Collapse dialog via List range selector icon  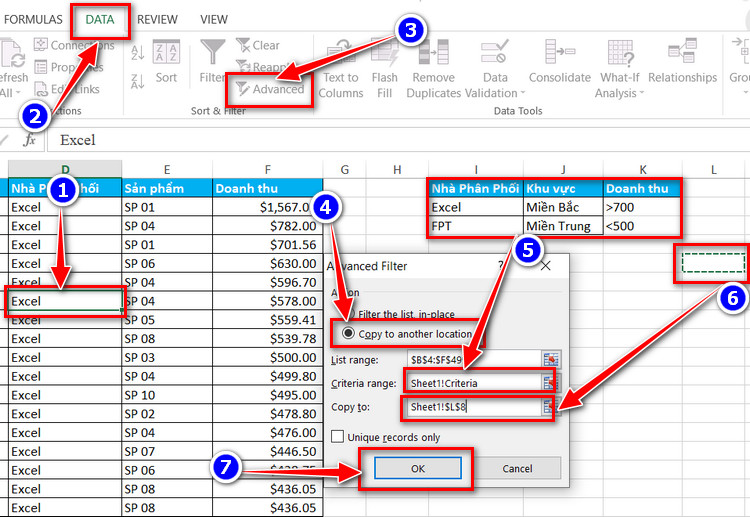tap(551, 360)
